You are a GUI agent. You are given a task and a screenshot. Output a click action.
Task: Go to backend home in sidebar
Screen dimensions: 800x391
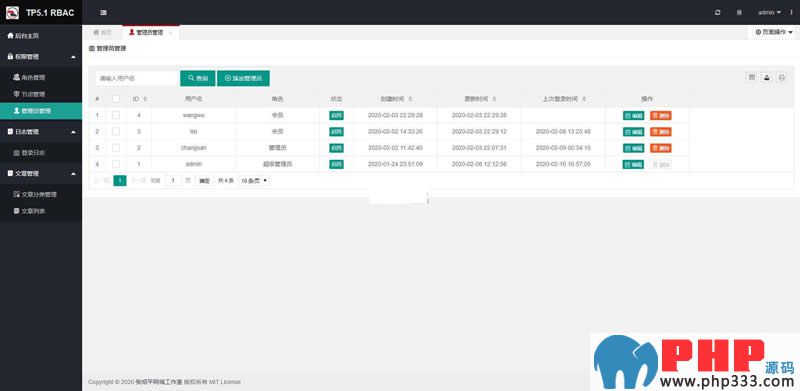tap(41, 36)
